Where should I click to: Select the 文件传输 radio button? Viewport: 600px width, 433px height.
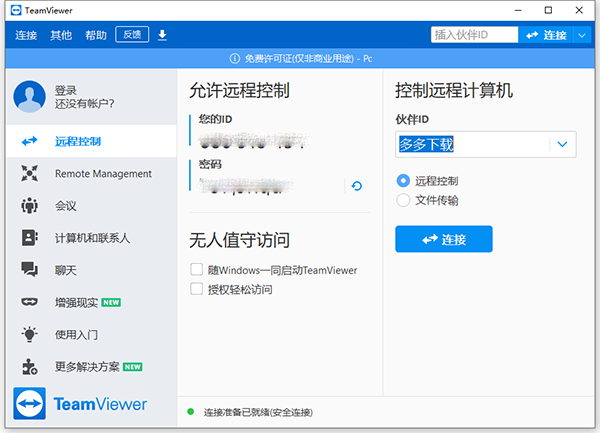click(x=403, y=200)
